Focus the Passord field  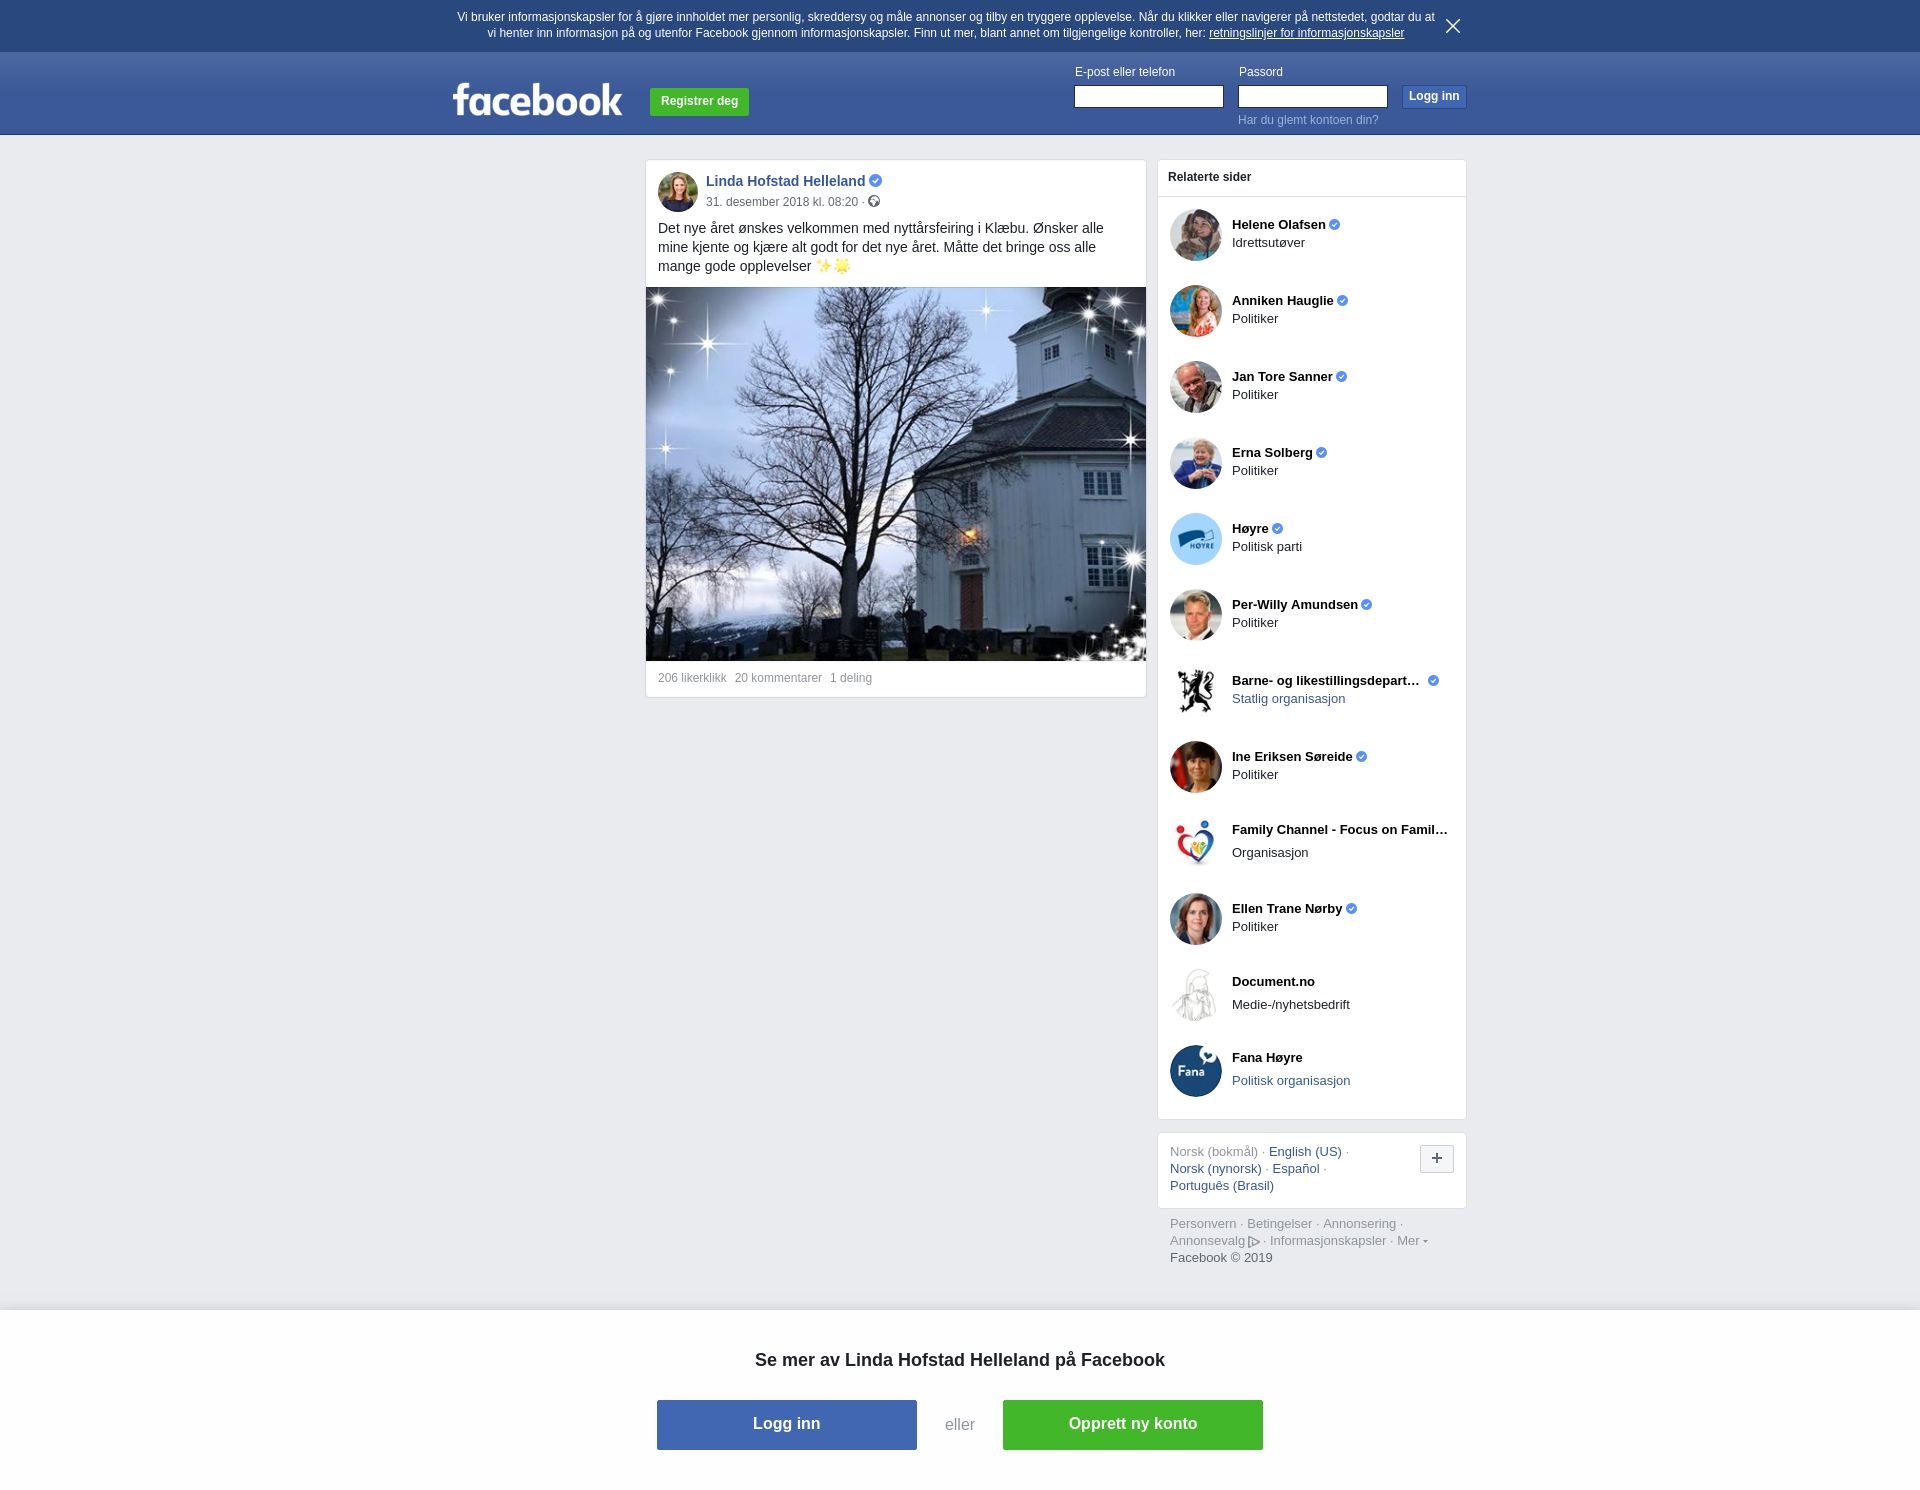(x=1313, y=96)
